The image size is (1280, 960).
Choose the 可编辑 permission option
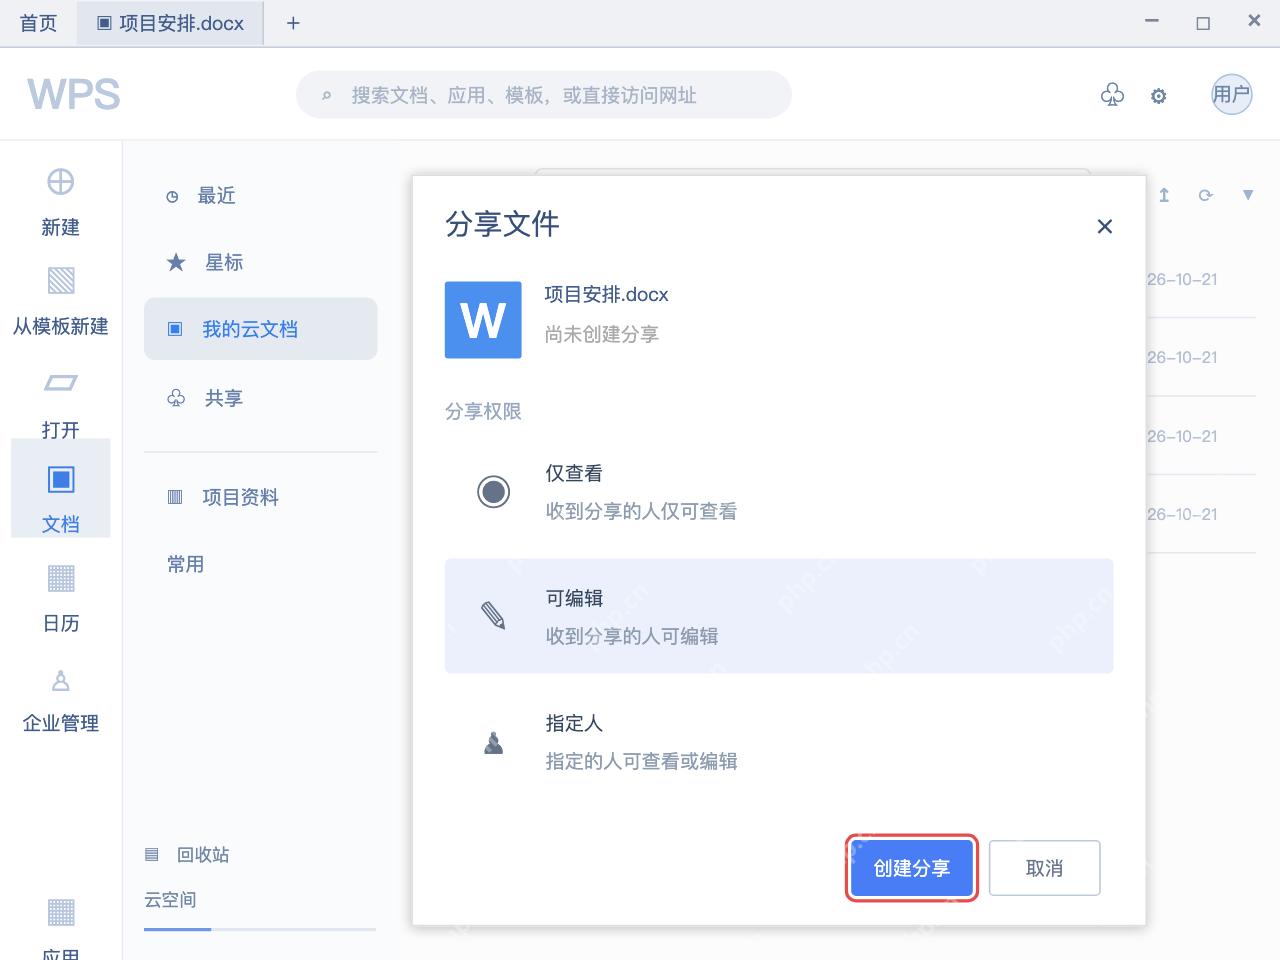[779, 616]
